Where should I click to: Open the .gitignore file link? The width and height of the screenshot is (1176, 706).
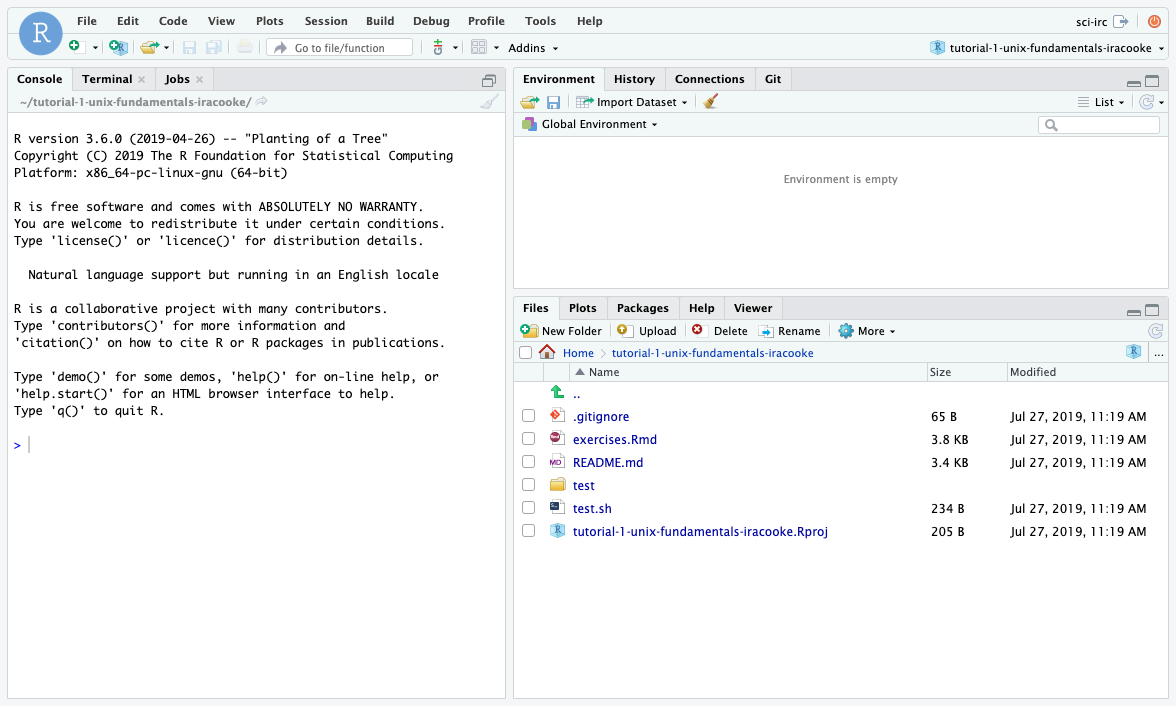600,417
